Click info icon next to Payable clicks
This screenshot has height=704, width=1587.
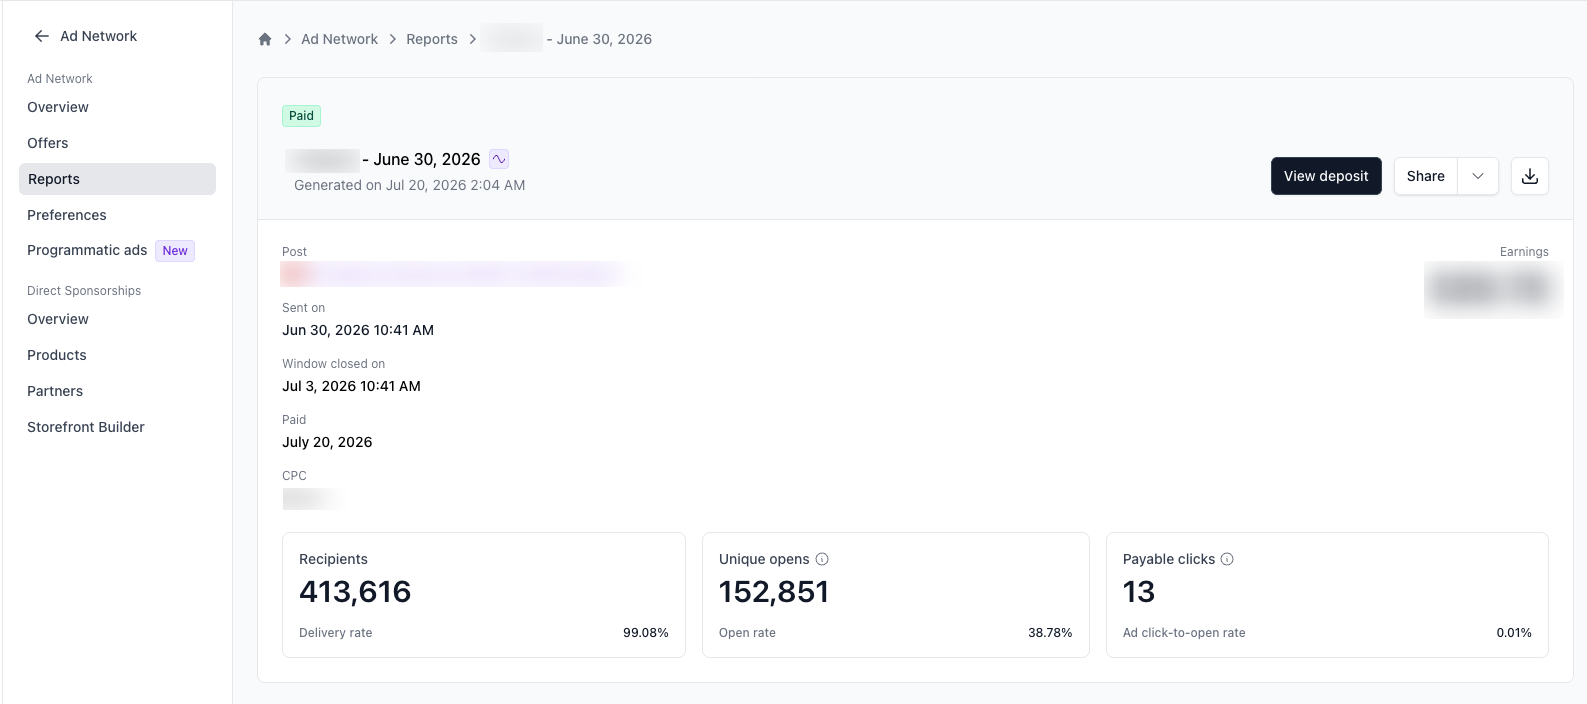point(1227,559)
